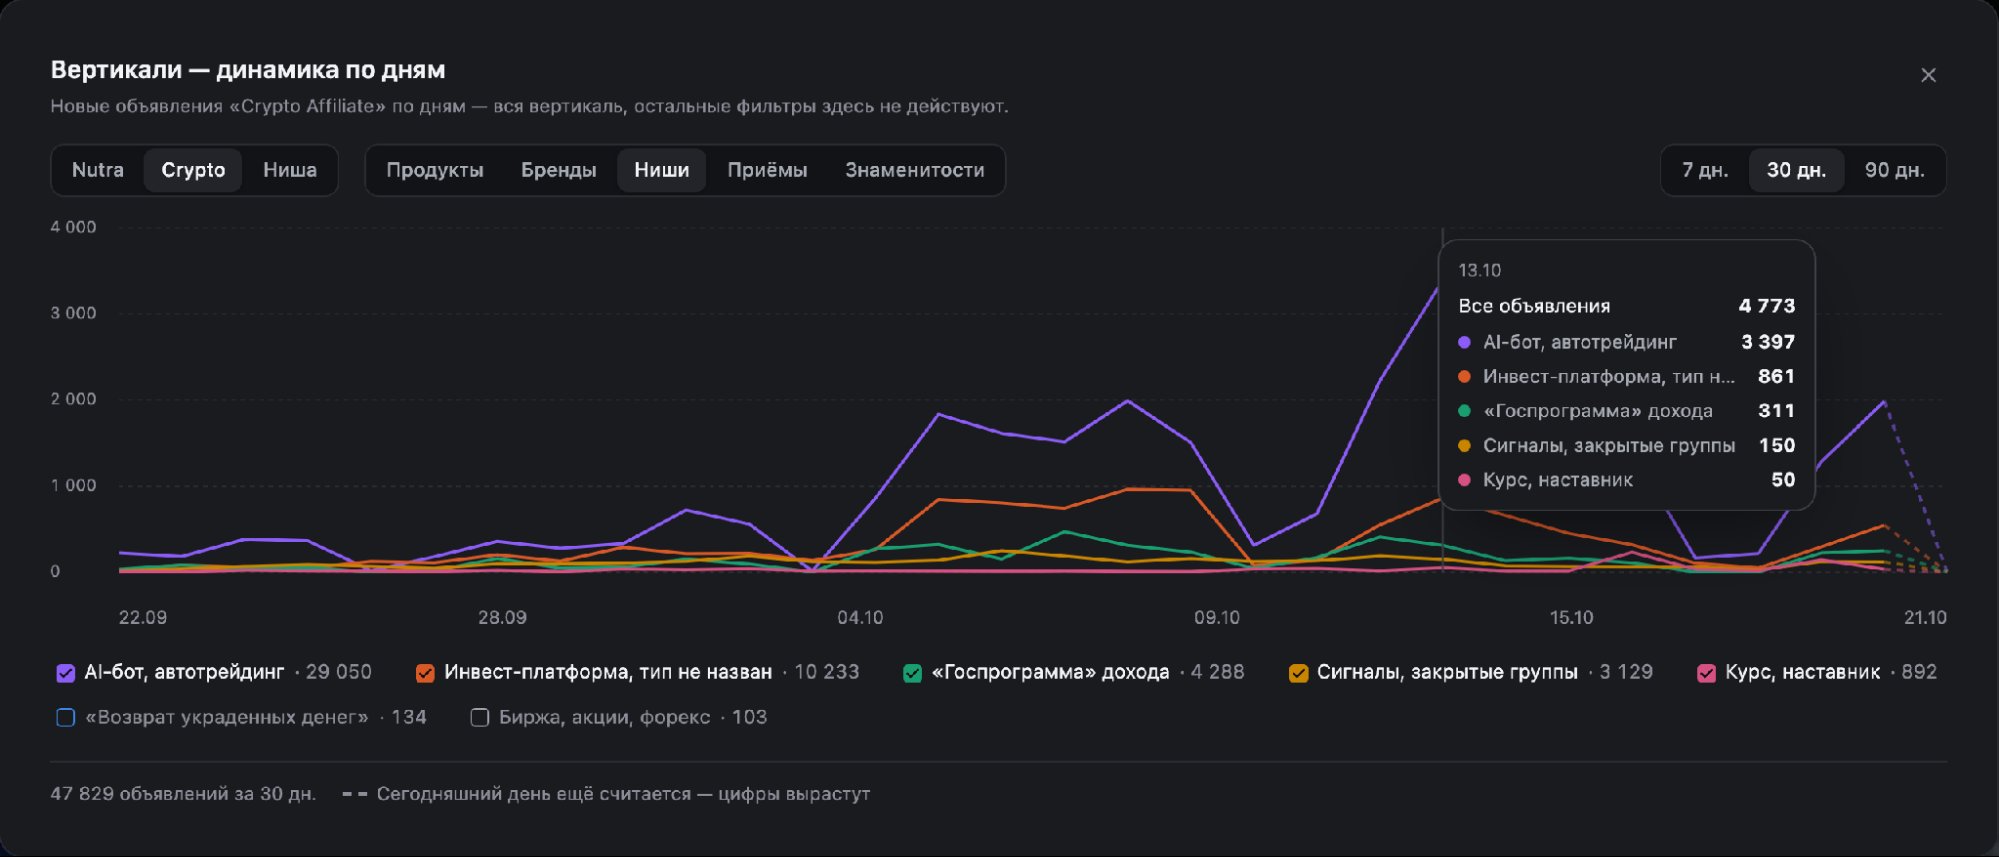Set the period to 7 дн.

(x=1705, y=170)
